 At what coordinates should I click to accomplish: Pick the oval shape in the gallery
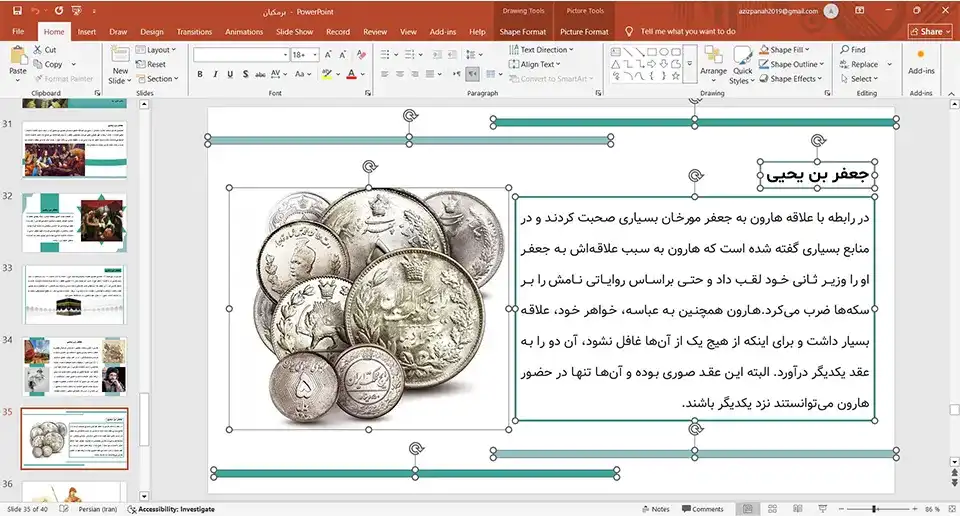[664, 52]
